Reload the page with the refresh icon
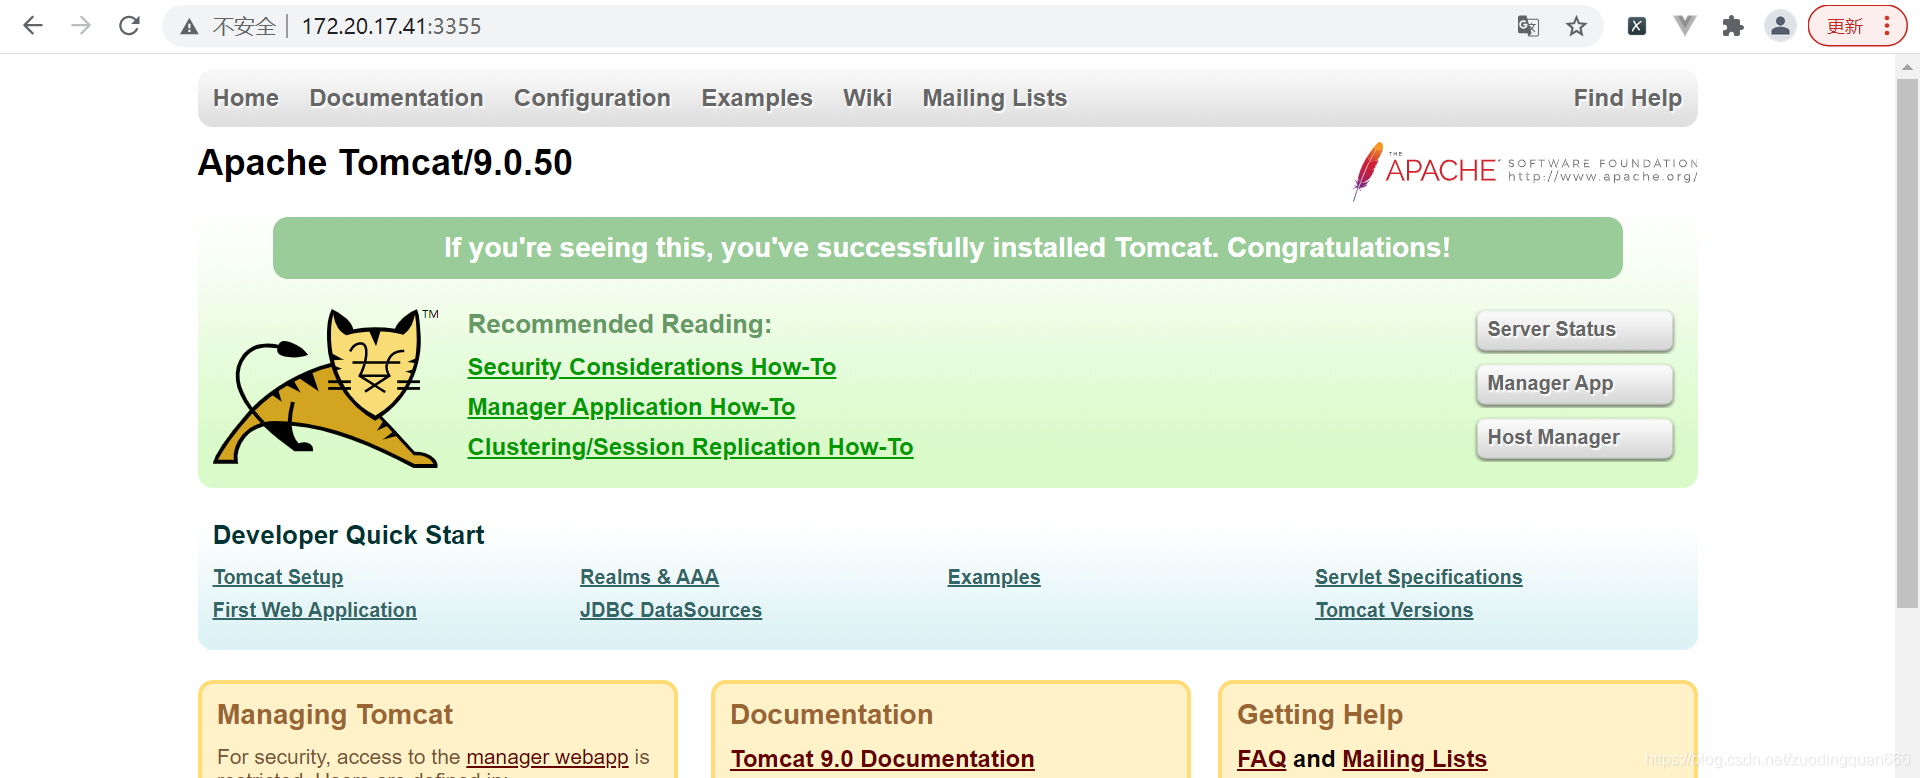 (x=129, y=26)
